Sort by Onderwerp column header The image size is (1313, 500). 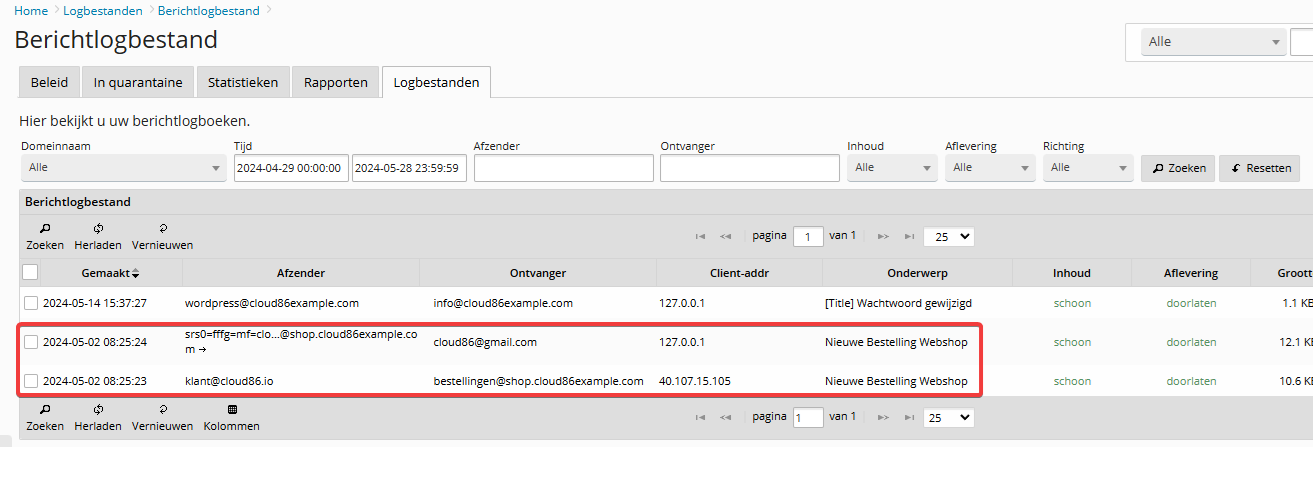point(917,273)
